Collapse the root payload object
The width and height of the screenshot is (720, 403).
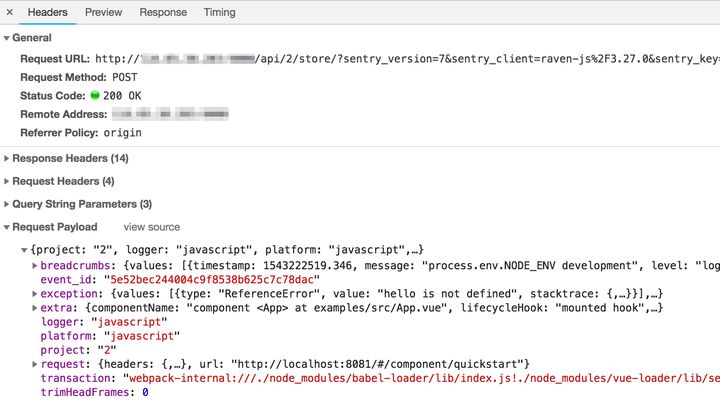pos(24,250)
